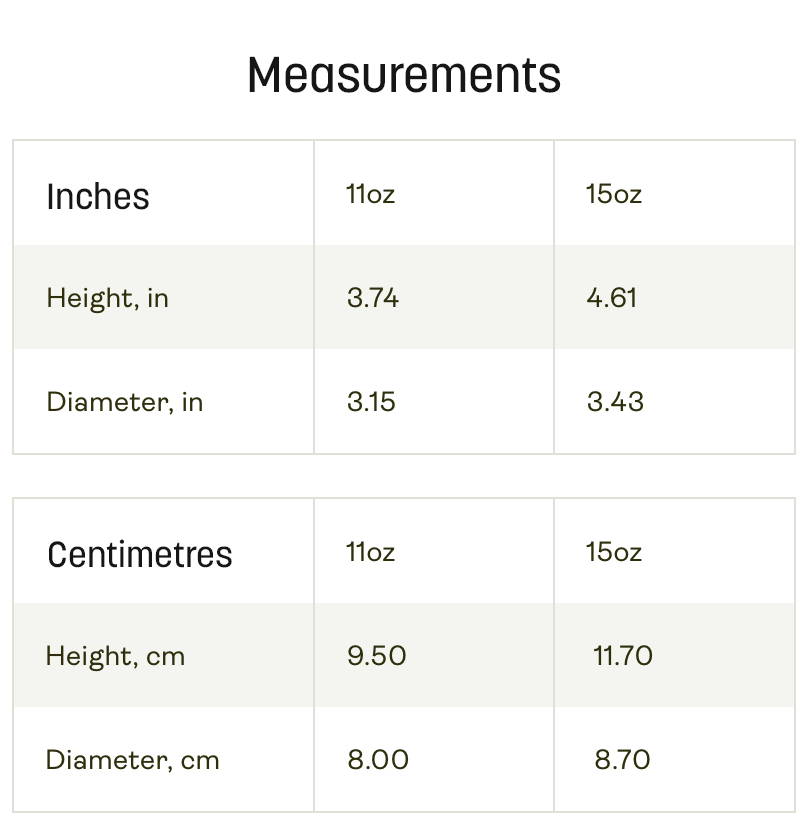The width and height of the screenshot is (811, 829).
Task: Click the 8.00 diameter value
Action: (x=378, y=760)
